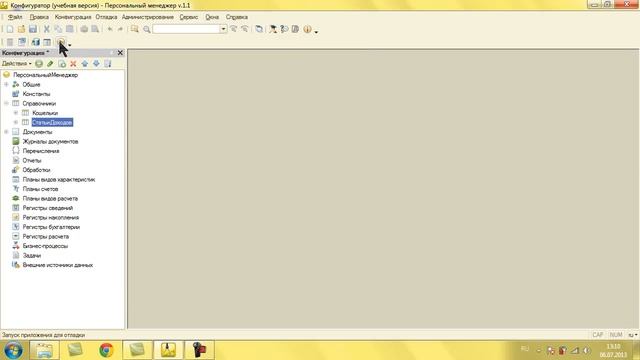
Task: Click the configuration window icon on second toolbar
Action: [x=22, y=42]
